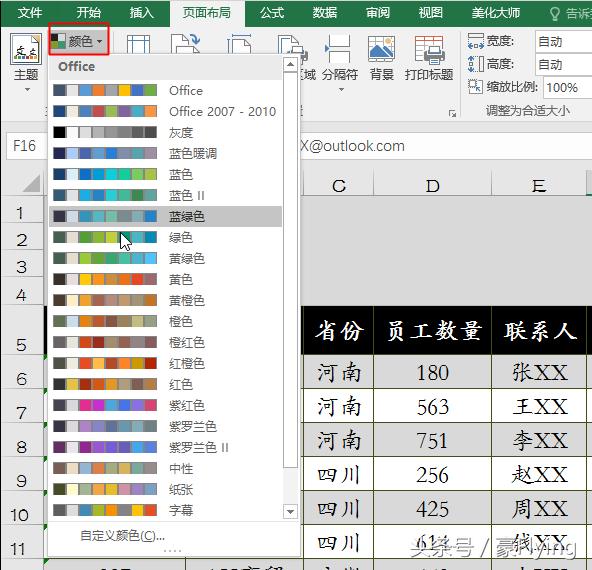Select row 7 header
The width and height of the screenshot is (592, 570).
(x=22, y=406)
